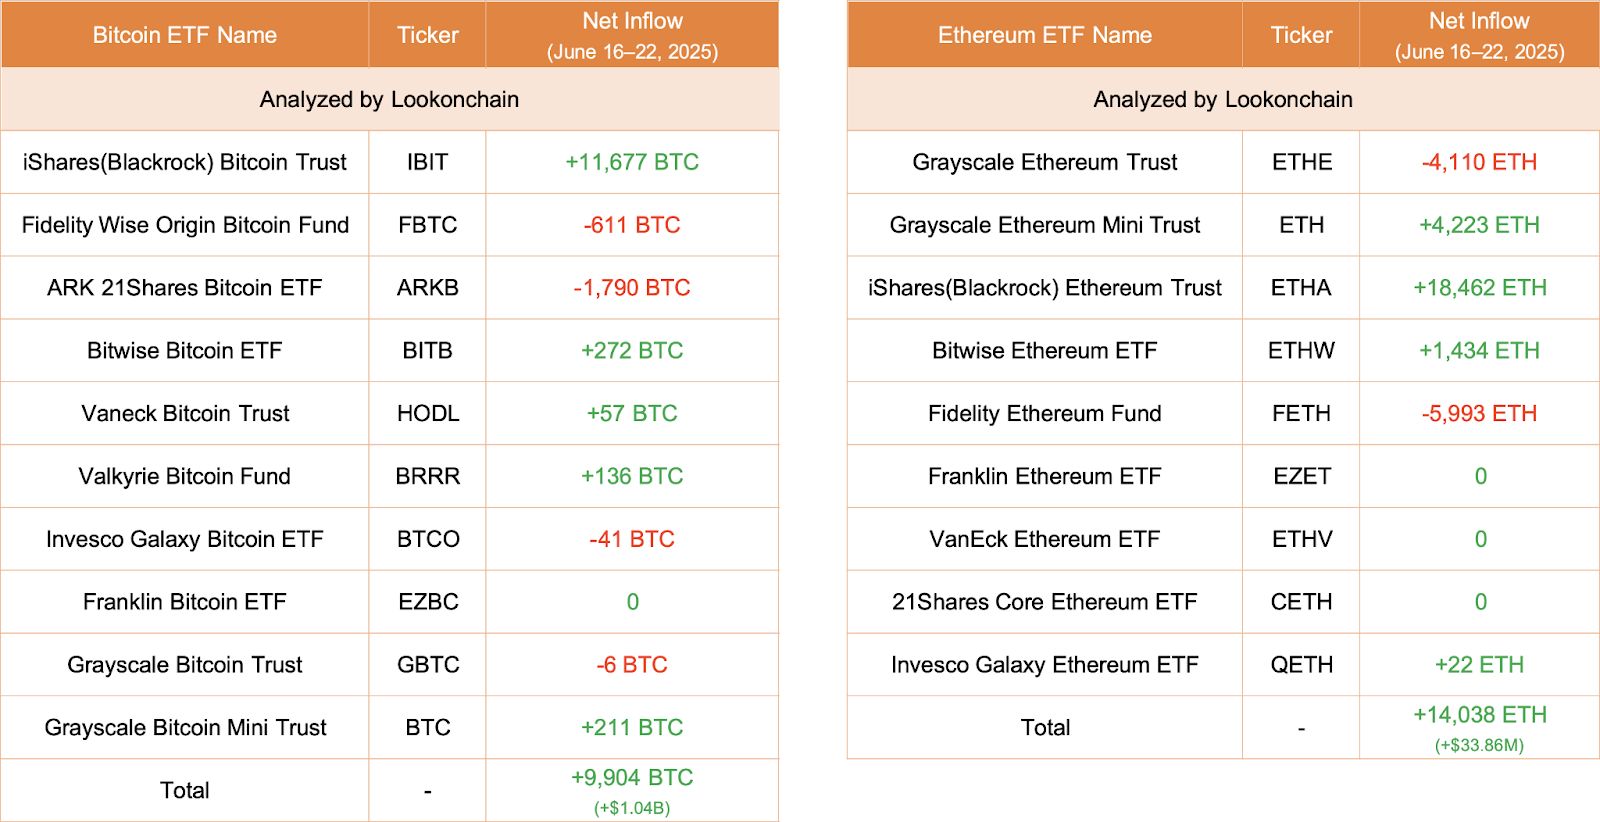The width and height of the screenshot is (1600, 822).
Task: Select the IBIT ticker cell
Action: point(427,162)
